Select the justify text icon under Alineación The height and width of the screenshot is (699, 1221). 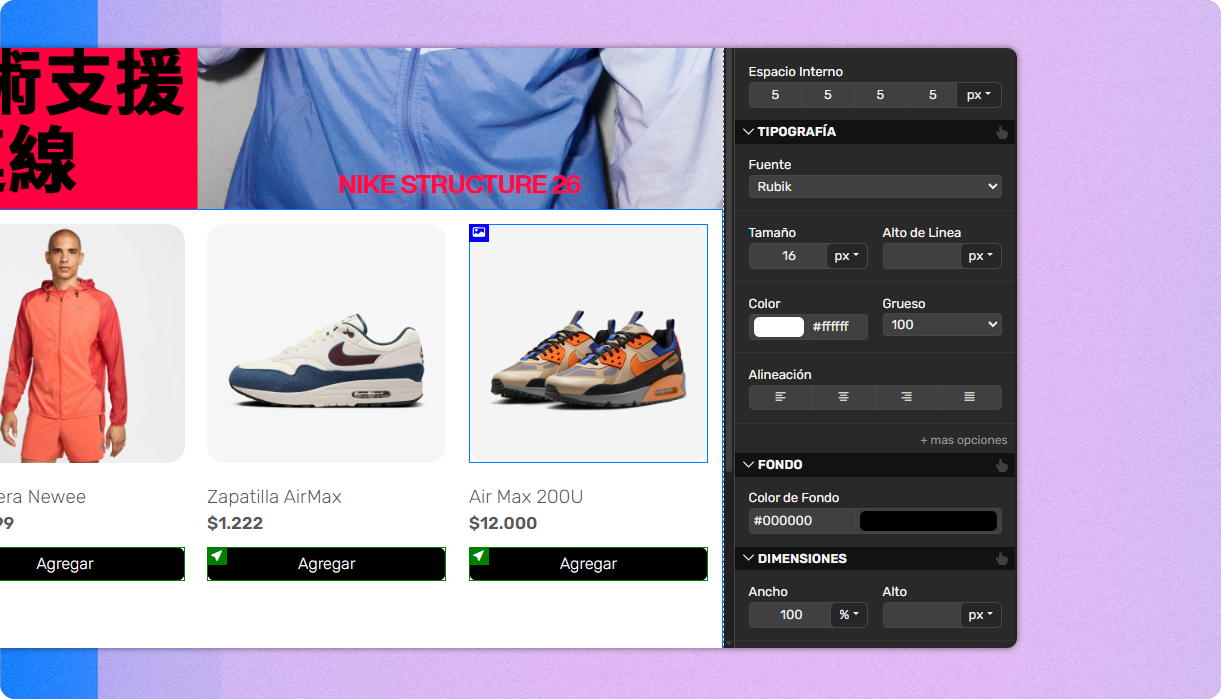tap(970, 397)
